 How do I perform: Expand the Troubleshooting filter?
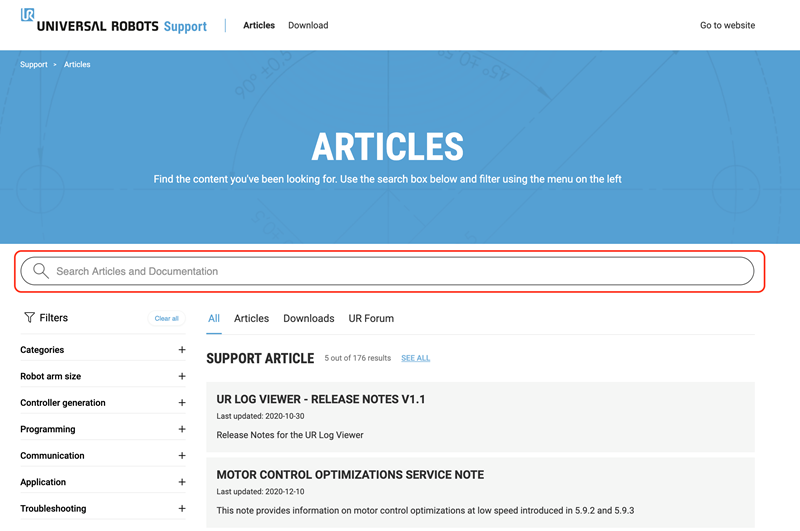182,509
